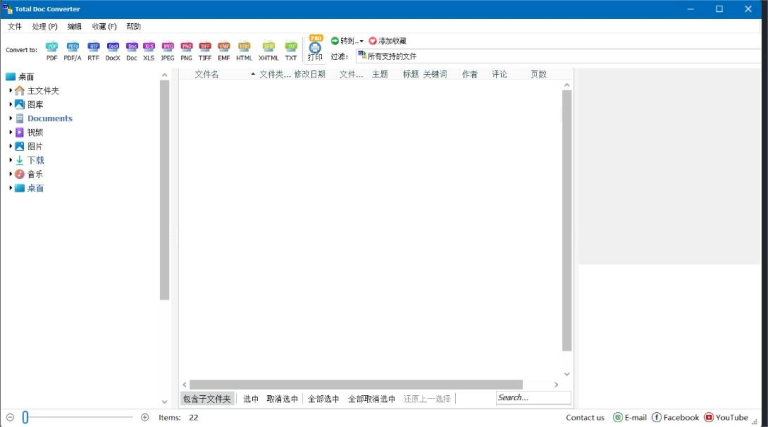This screenshot has height=427, width=768.
Task: Click folder tree scrollbar down arrow
Action: [165, 402]
